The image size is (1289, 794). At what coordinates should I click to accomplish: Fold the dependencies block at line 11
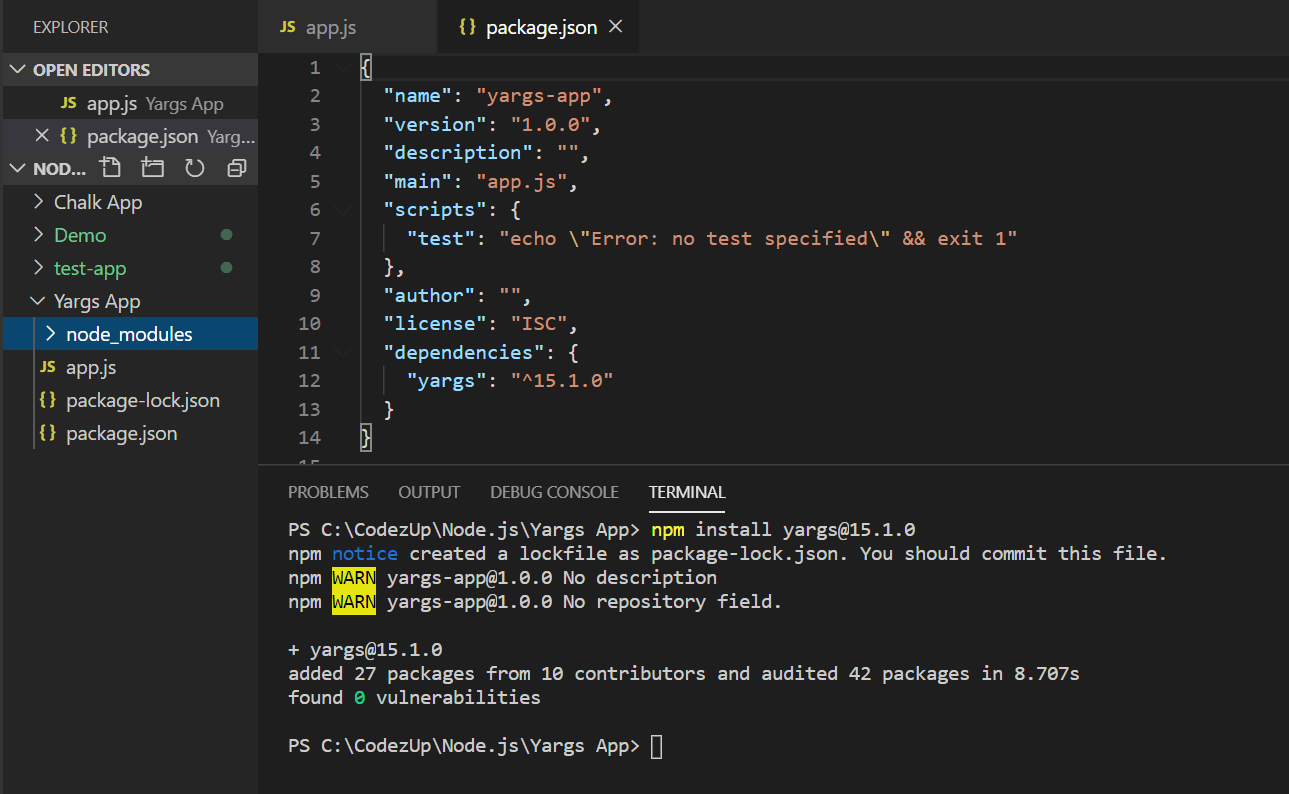344,352
